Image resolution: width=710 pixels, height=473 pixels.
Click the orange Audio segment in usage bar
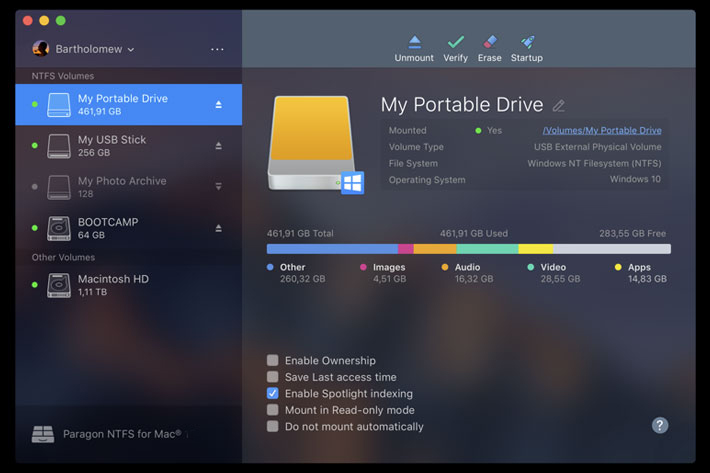pos(435,249)
